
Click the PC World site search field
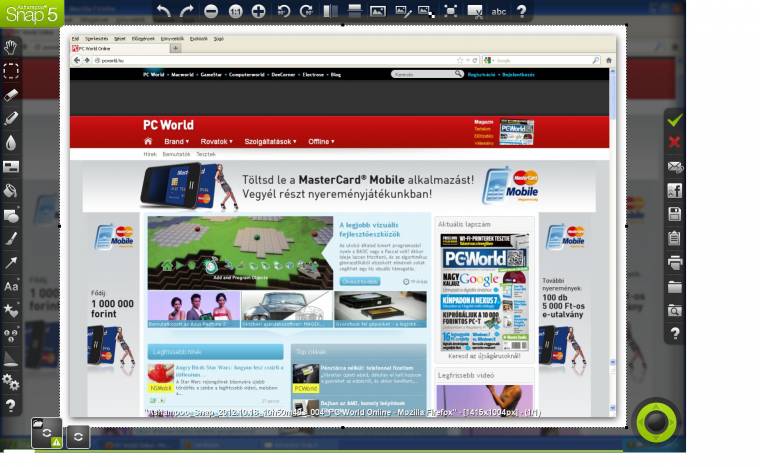pos(427,74)
